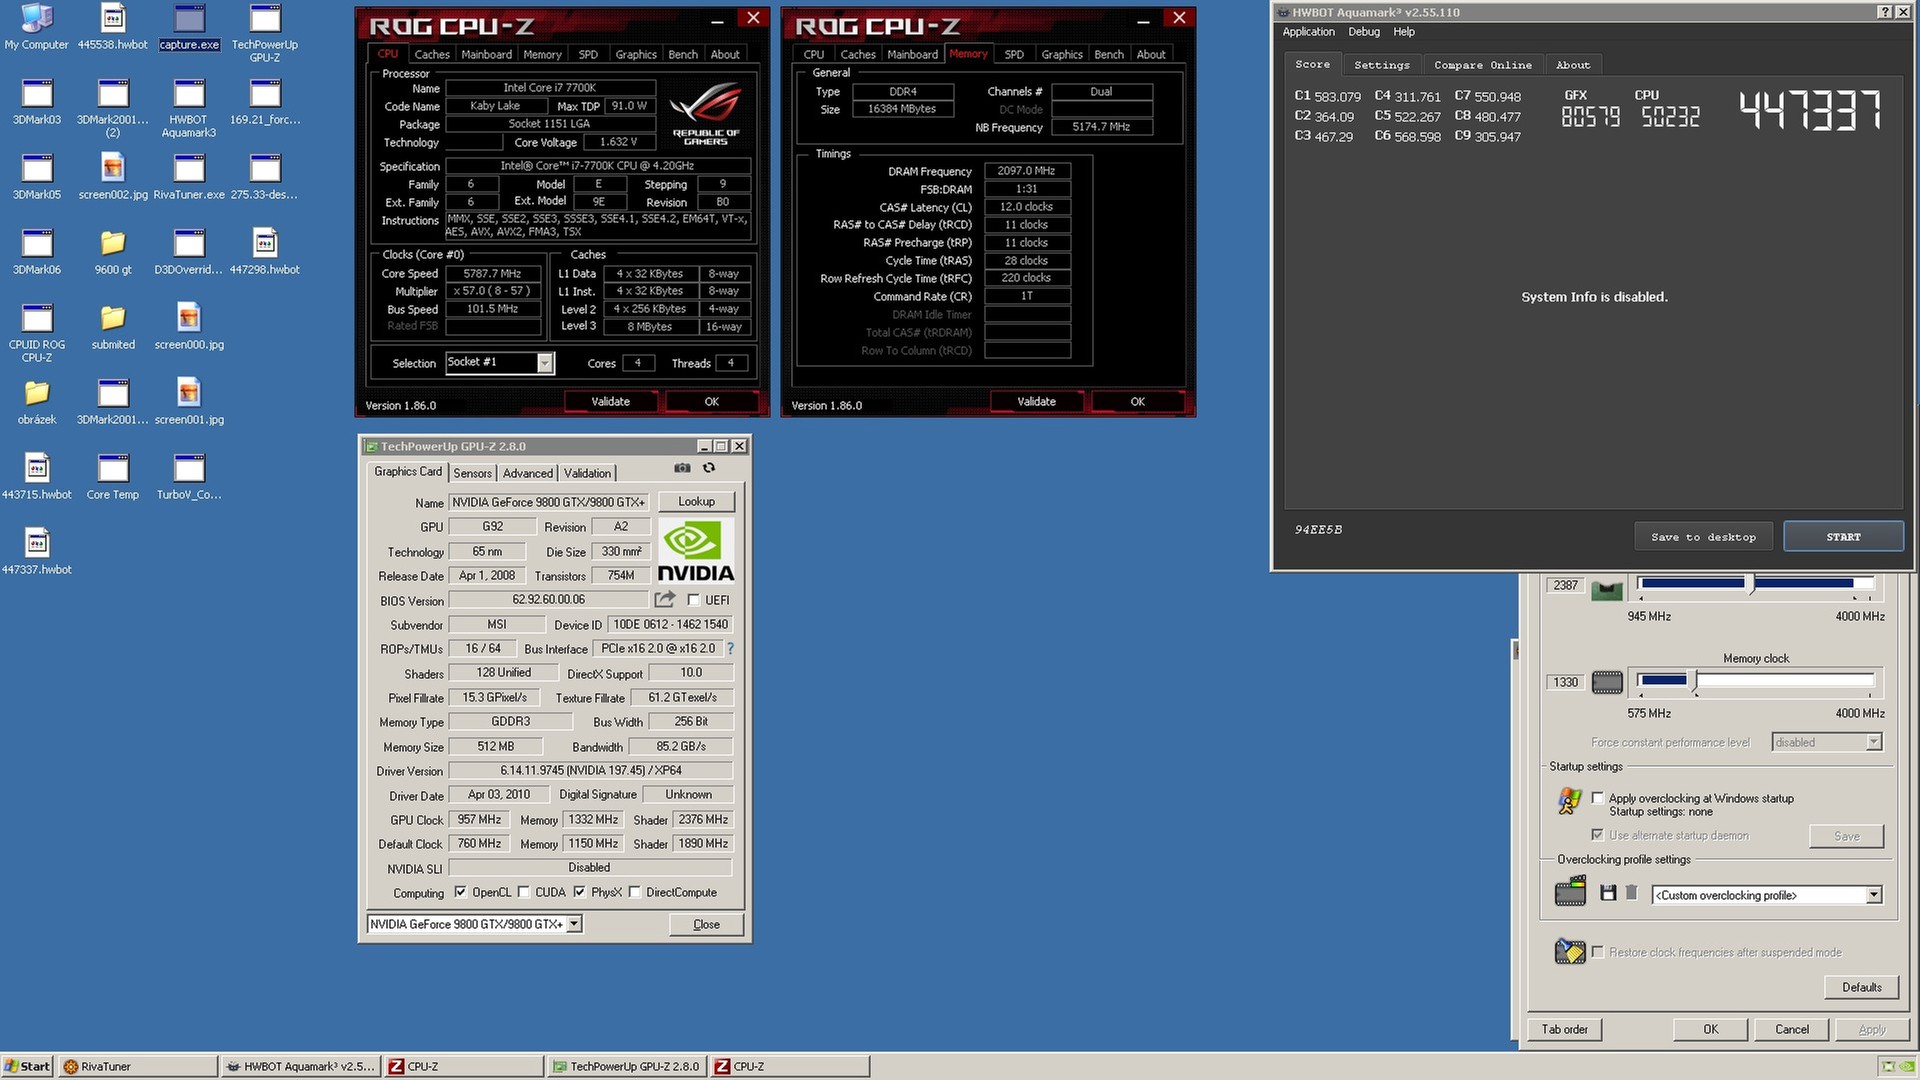Open Bench tab in left CPU-Z
Screen dimensions: 1920x1080
point(683,54)
